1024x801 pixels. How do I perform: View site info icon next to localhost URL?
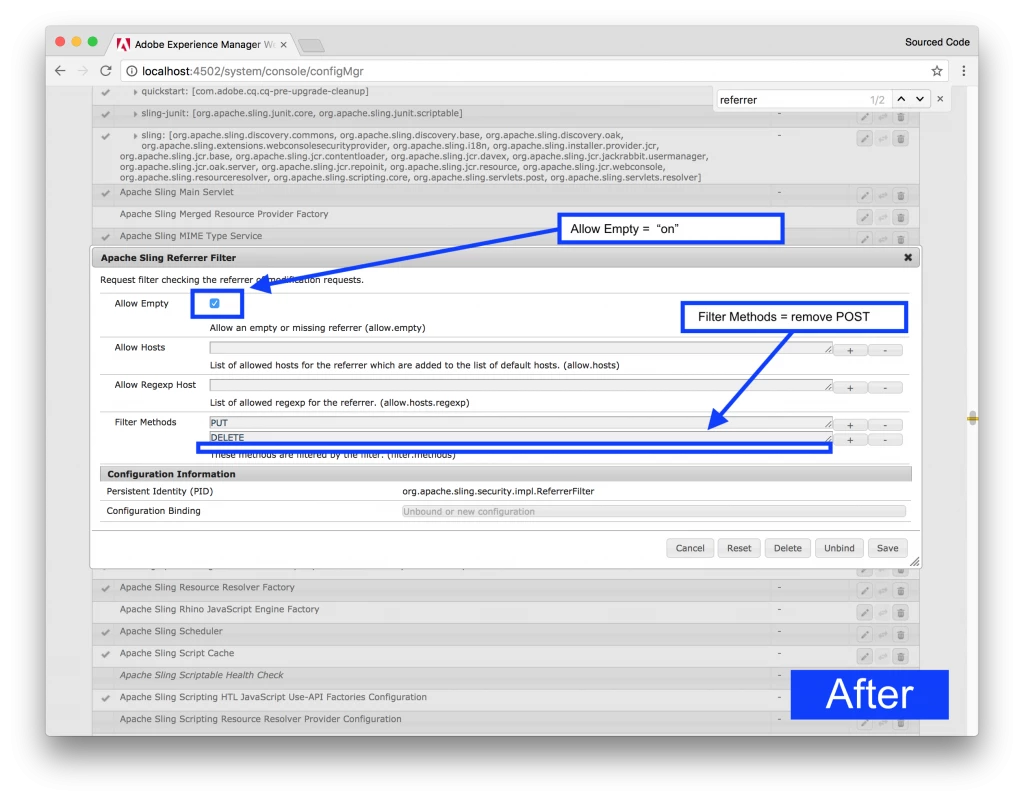click(131, 71)
